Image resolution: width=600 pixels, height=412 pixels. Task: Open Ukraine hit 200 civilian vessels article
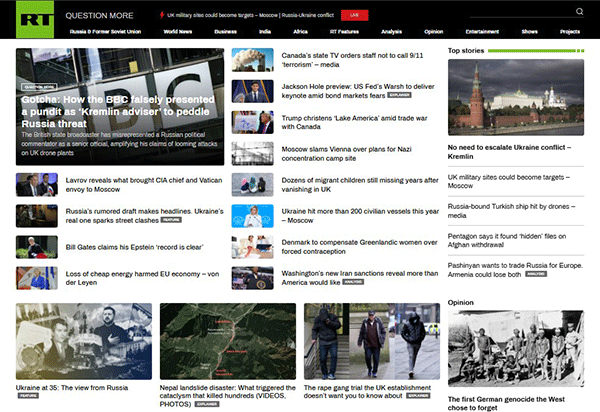point(360,216)
